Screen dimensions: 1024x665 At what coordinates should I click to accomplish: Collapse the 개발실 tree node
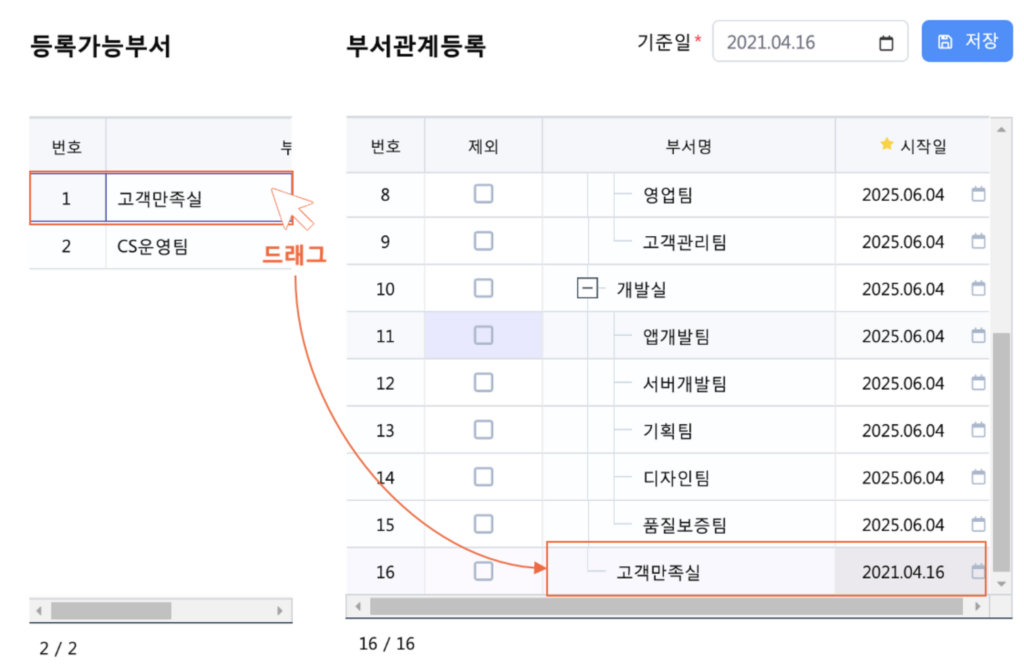coord(588,289)
